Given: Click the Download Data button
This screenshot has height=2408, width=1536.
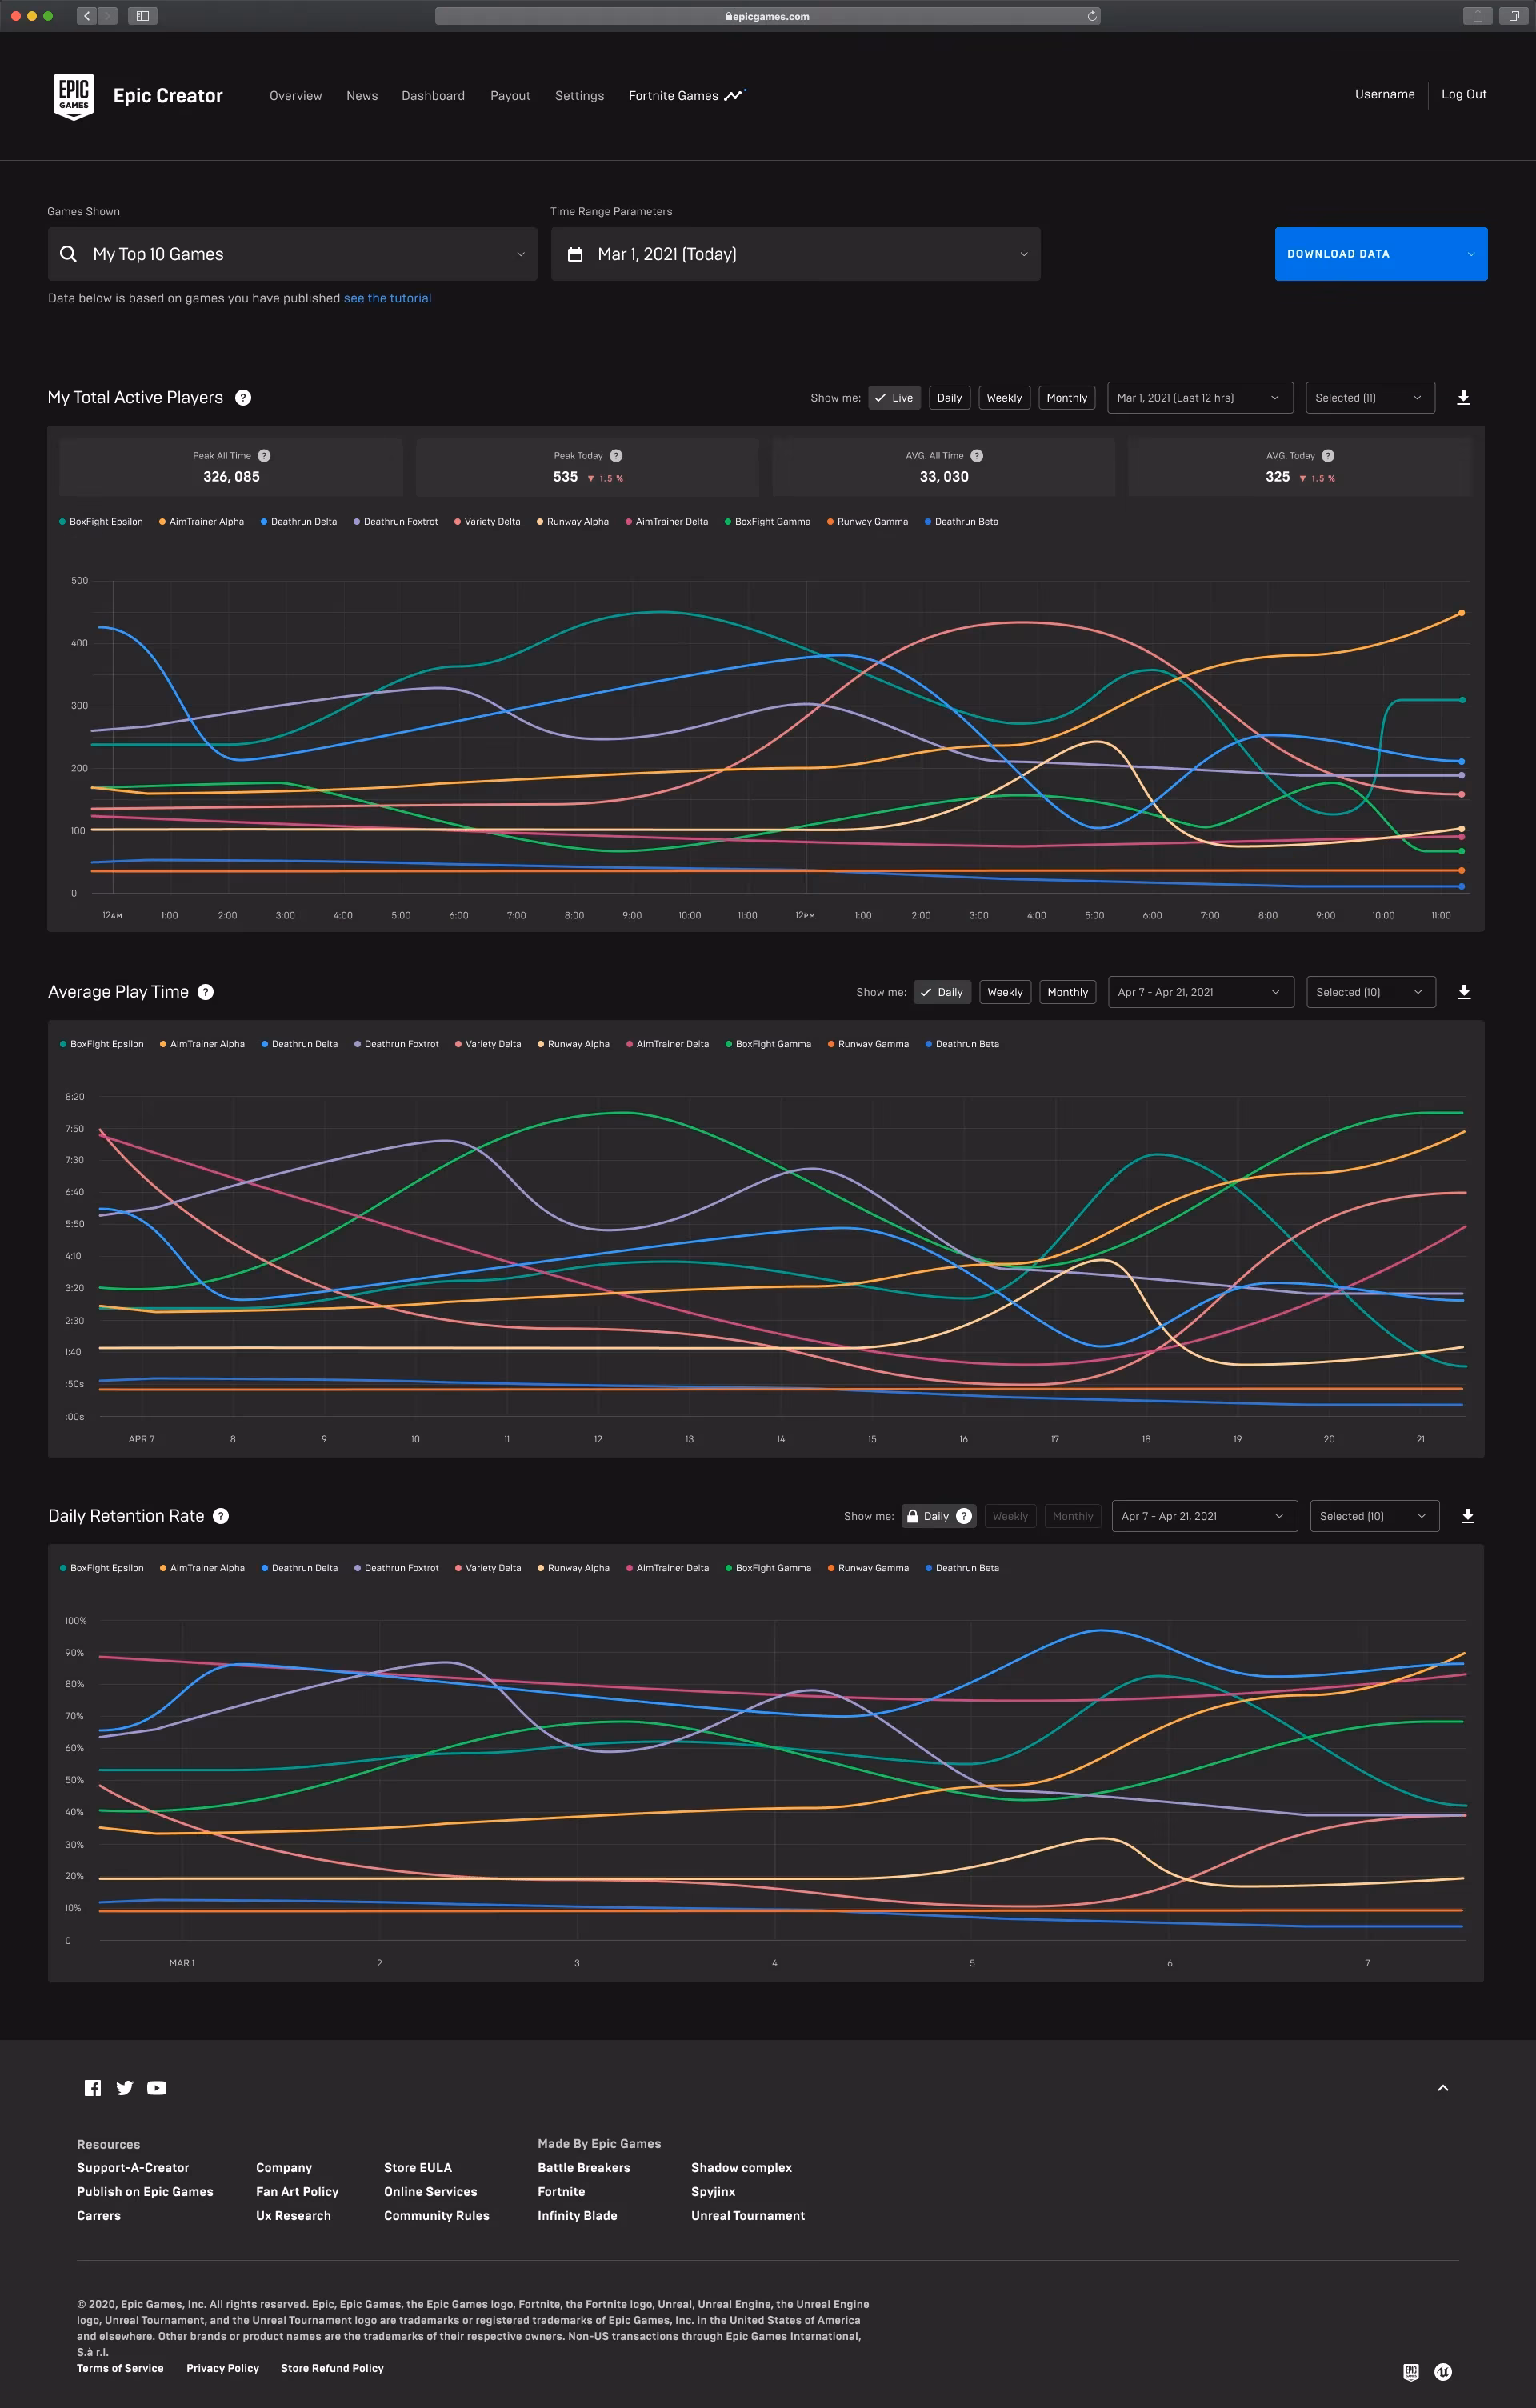Looking at the screenshot, I should coord(1380,254).
